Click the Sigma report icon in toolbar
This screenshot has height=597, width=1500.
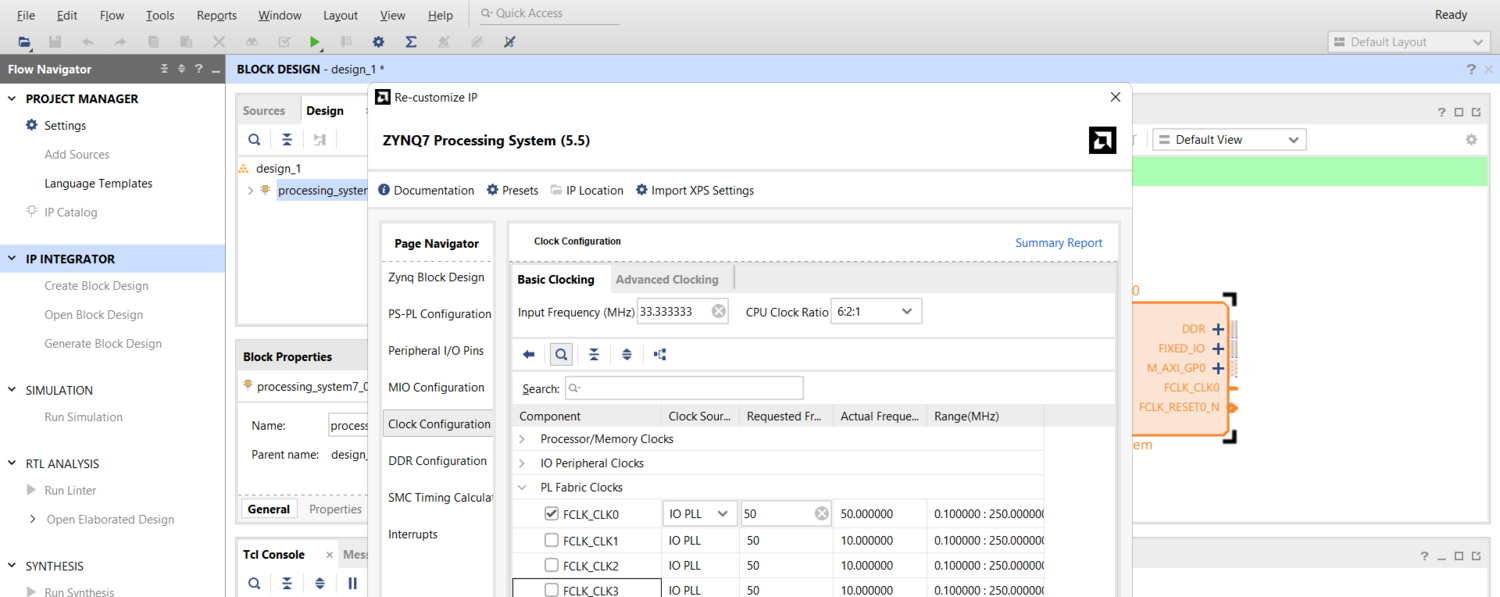[411, 42]
